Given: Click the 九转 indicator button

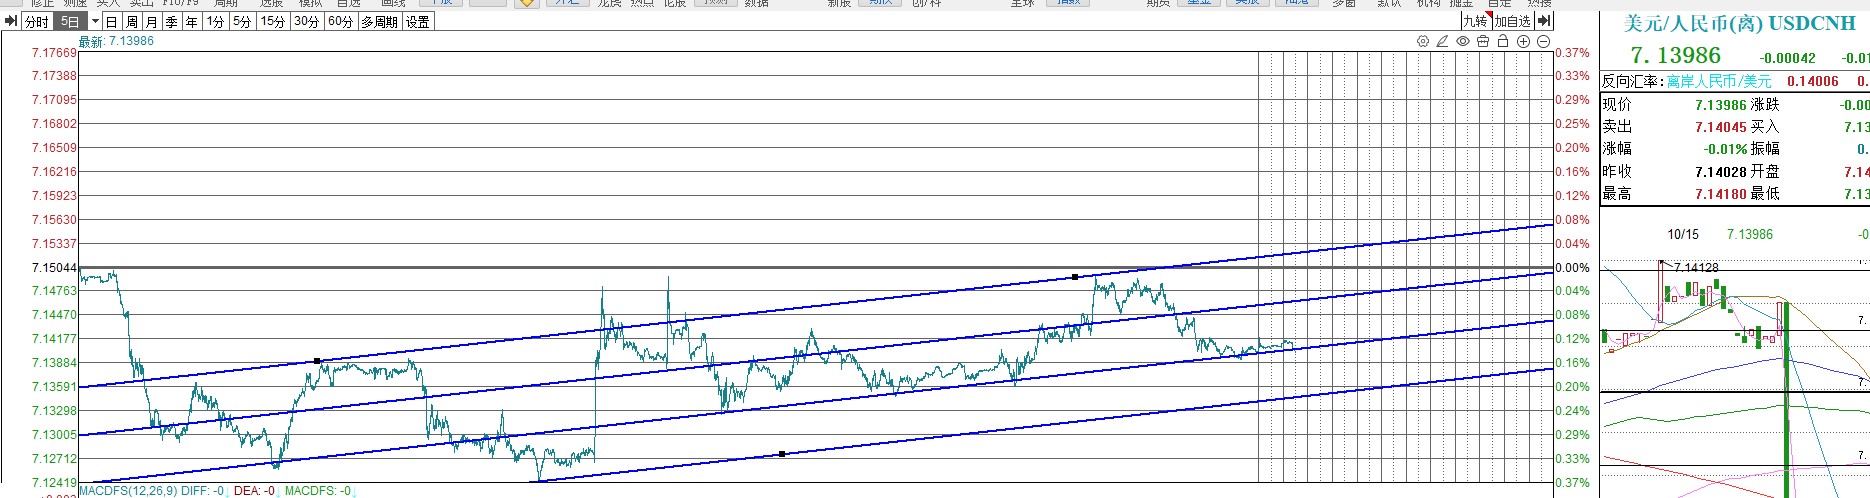Looking at the screenshot, I should (1476, 21).
